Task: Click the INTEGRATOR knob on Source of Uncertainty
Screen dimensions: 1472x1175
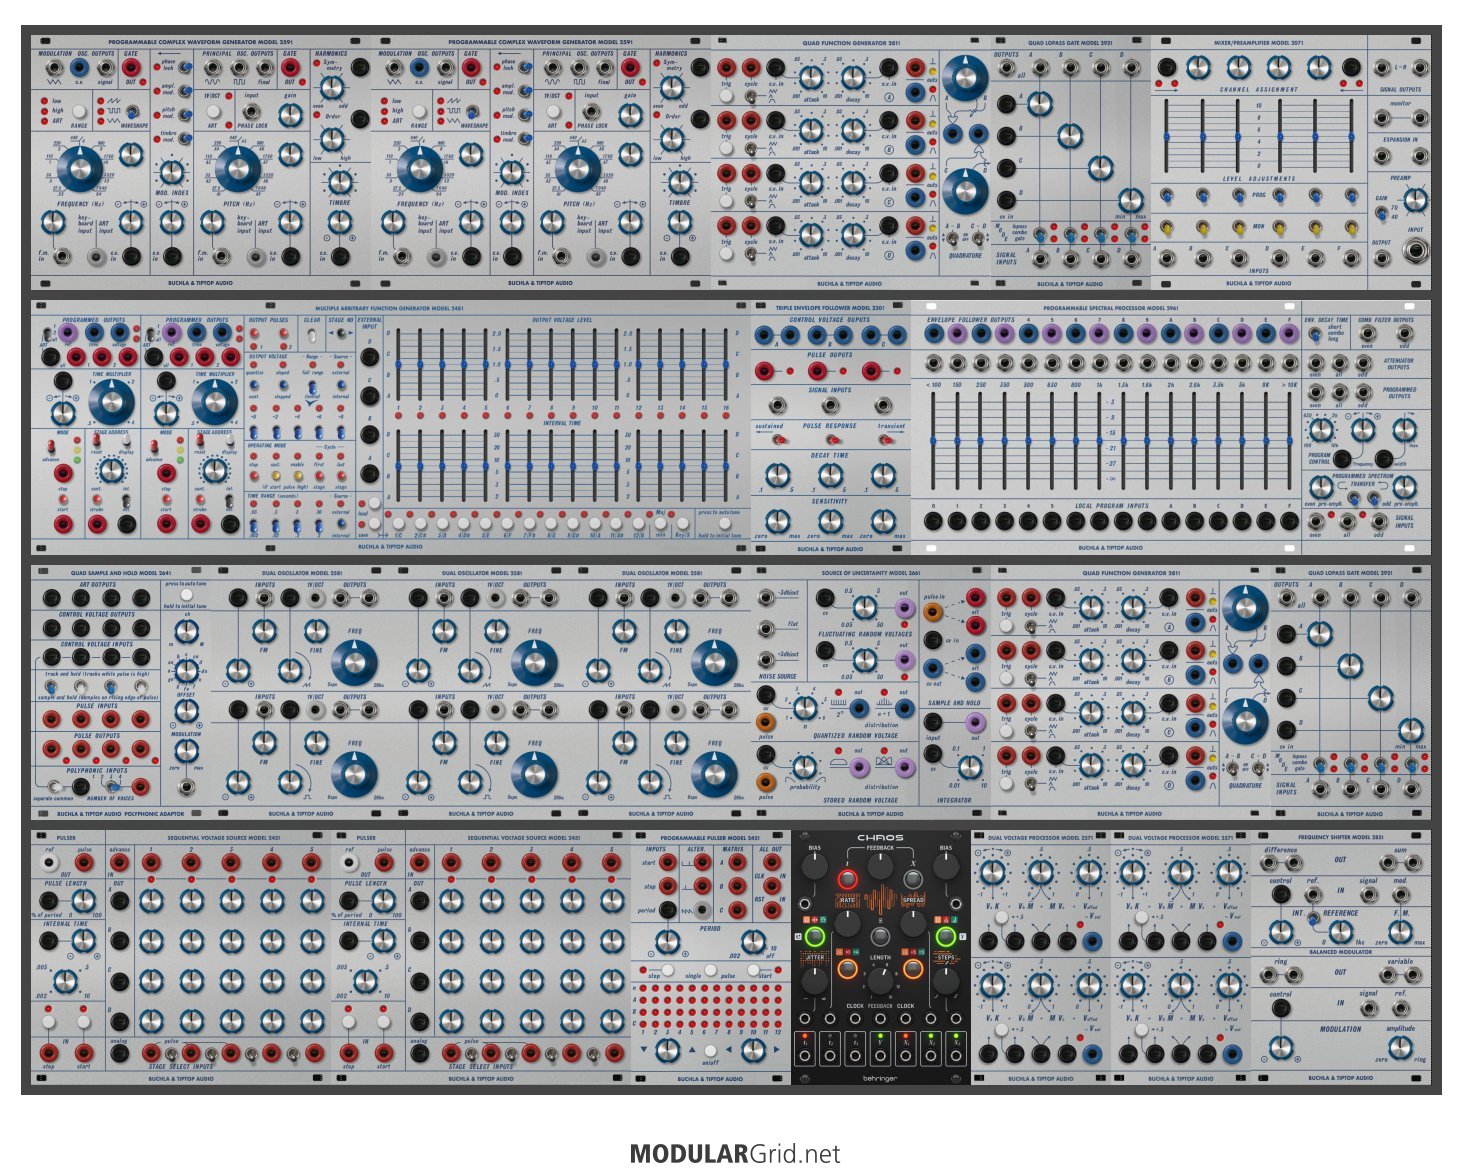Action: (969, 766)
